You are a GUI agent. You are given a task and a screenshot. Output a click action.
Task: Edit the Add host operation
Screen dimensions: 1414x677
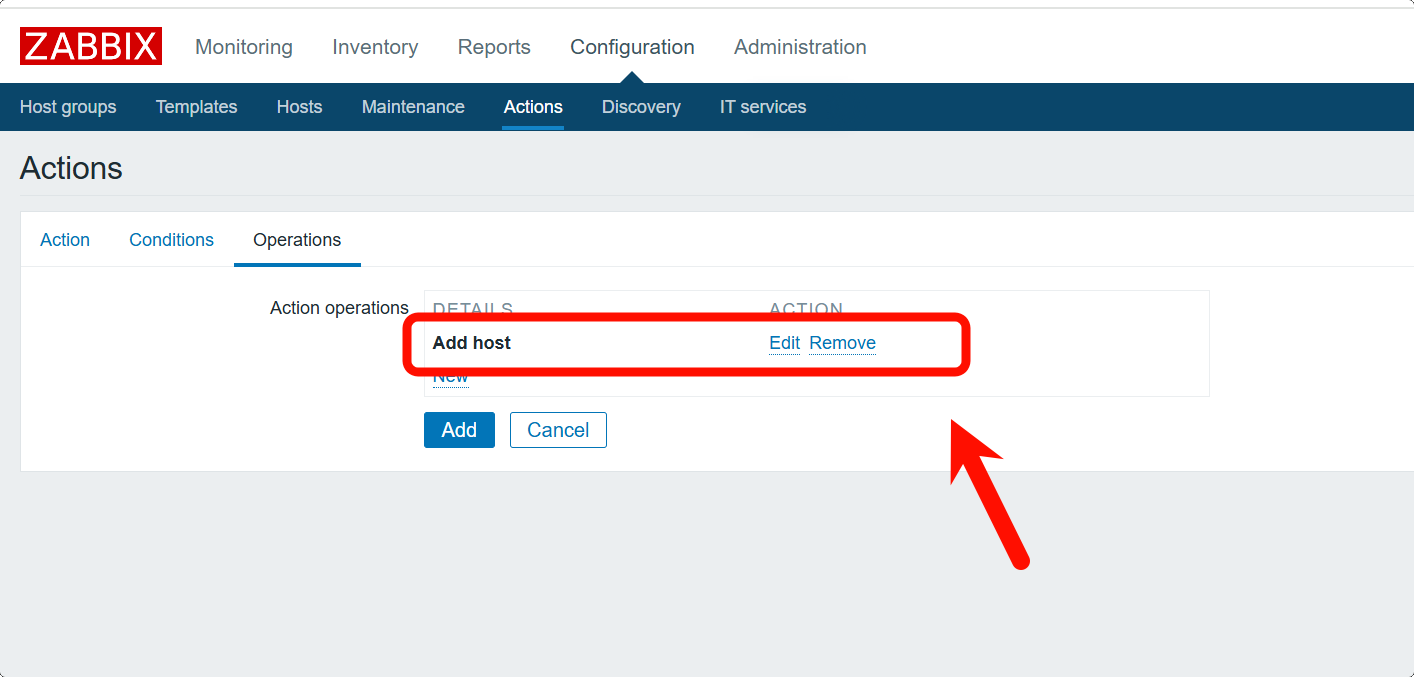click(x=784, y=343)
